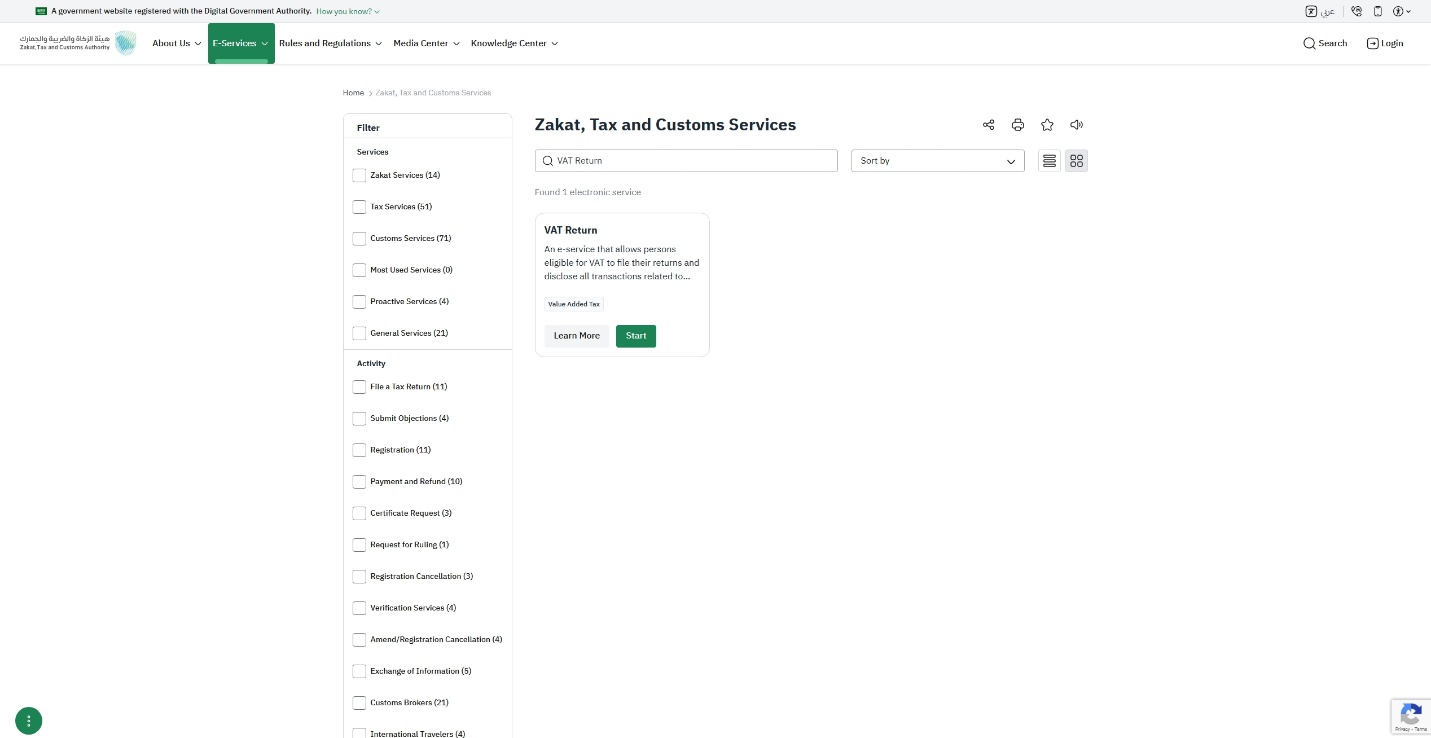The image size is (1431, 738).
Task: Check the Submit Objections (4) filter
Action: (359, 418)
